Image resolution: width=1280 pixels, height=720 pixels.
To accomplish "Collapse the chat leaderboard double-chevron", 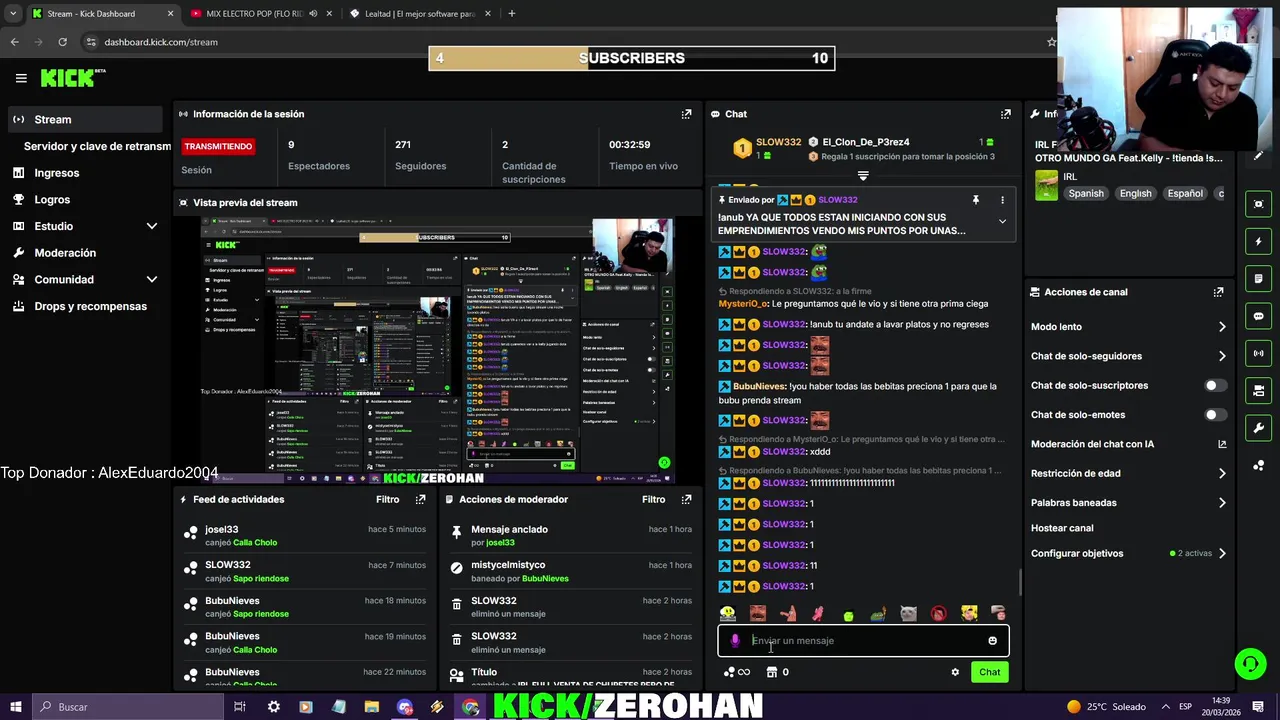I will pyautogui.click(x=863, y=175).
